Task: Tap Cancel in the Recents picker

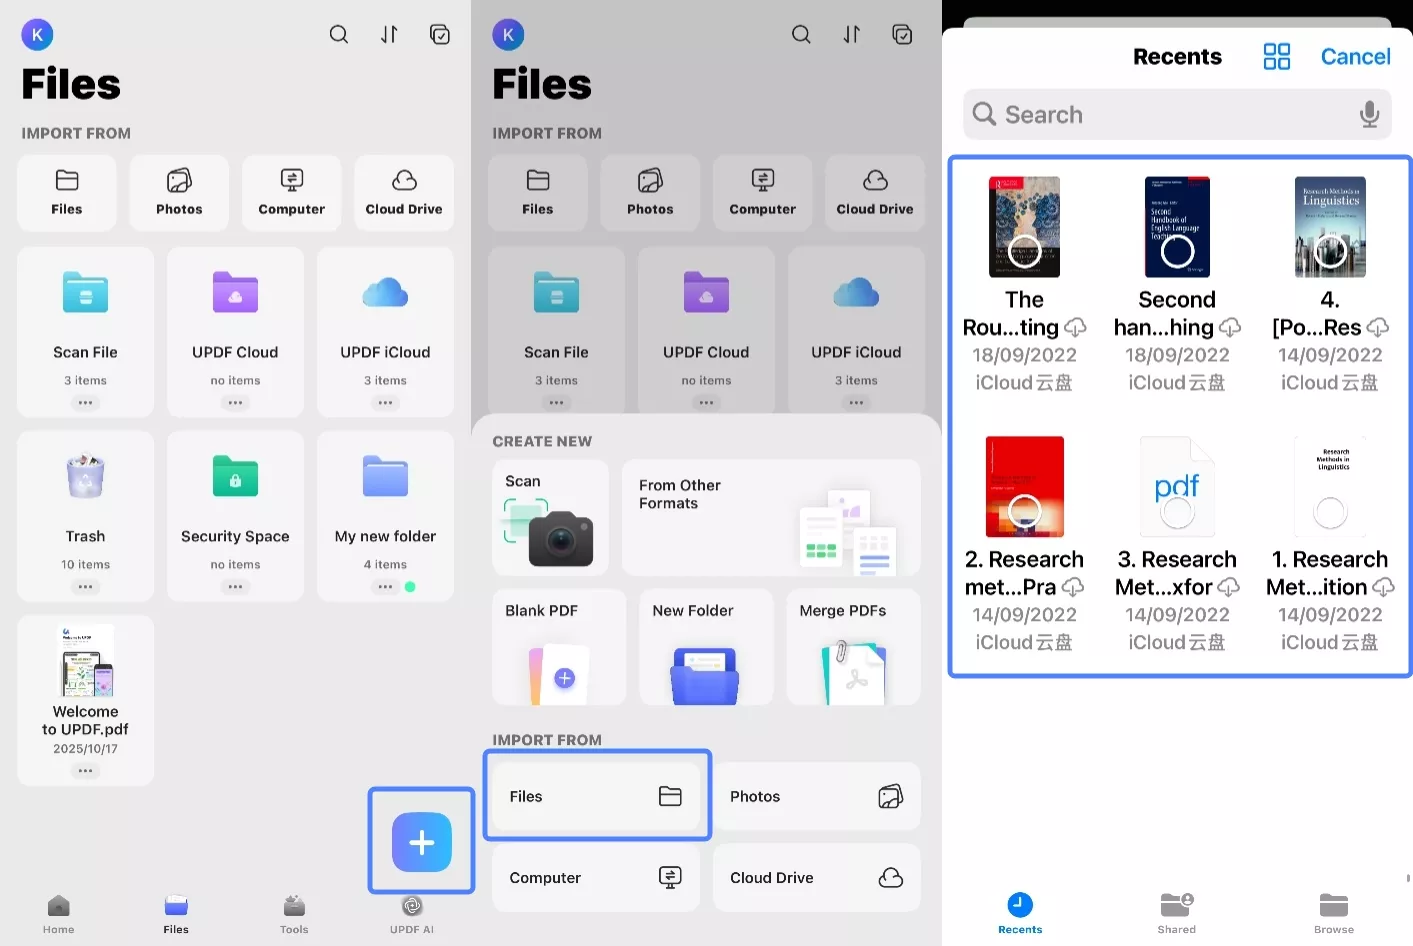Action: pos(1355,57)
